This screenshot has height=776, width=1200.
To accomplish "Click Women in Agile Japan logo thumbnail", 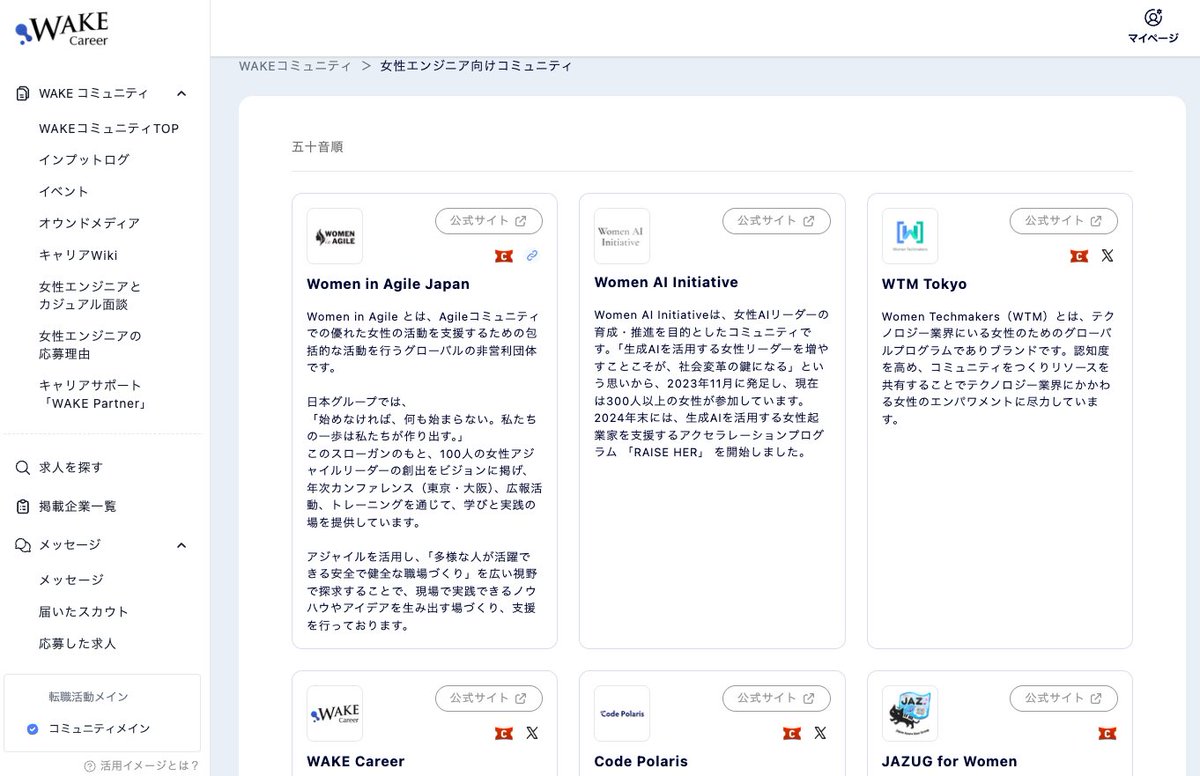I will click(x=335, y=236).
